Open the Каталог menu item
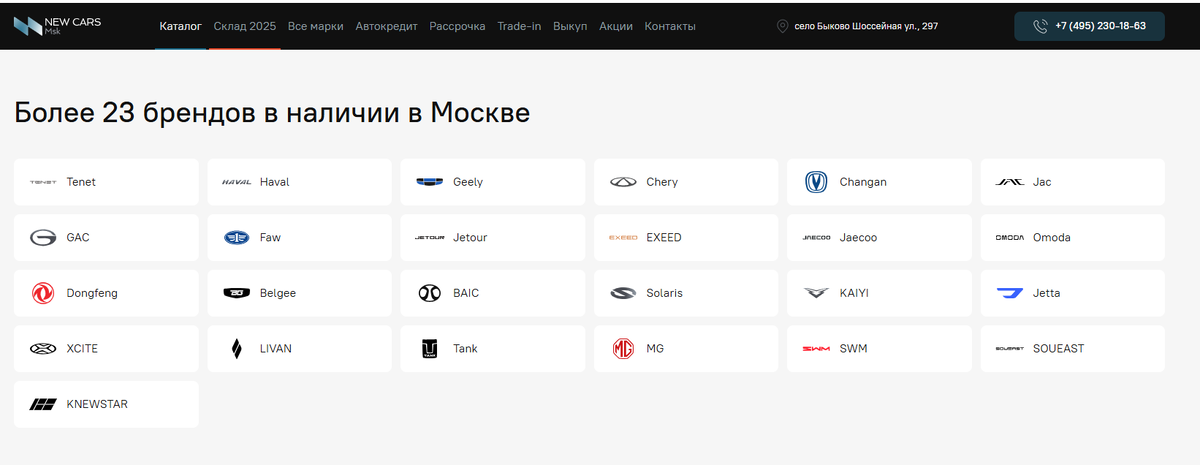Viewport: 1200px width, 465px height. pyautogui.click(x=180, y=26)
